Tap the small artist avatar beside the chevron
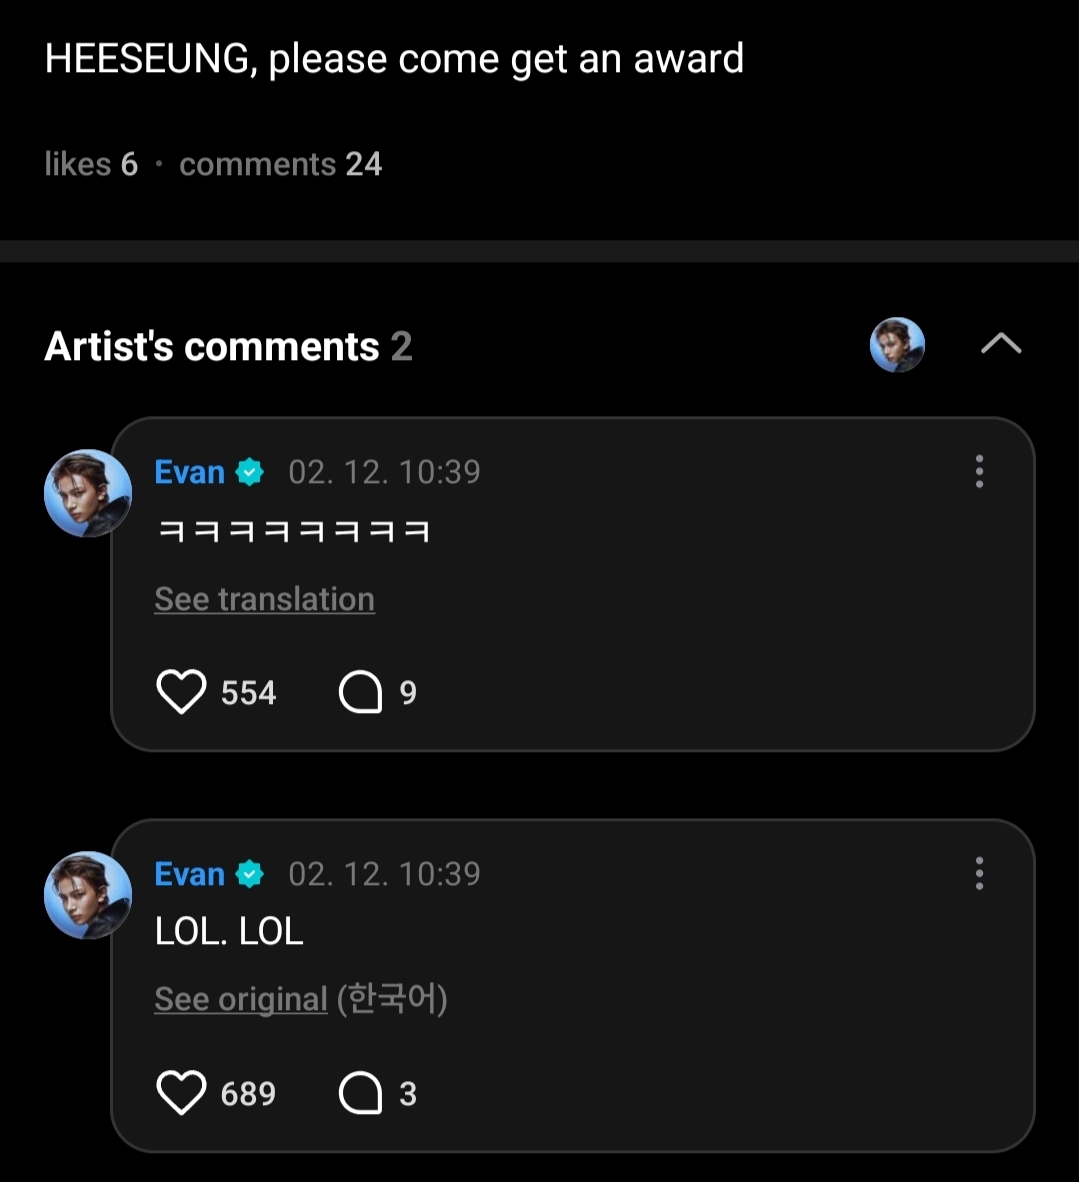Image resolution: width=1079 pixels, height=1182 pixels. pos(897,345)
